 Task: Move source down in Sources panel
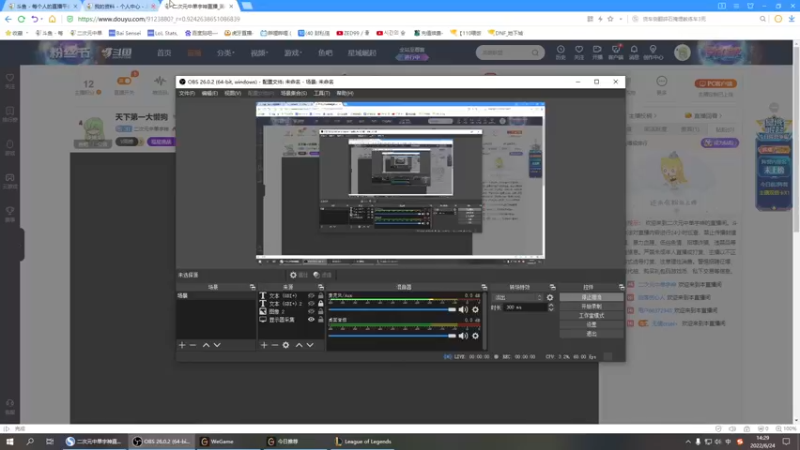310,345
